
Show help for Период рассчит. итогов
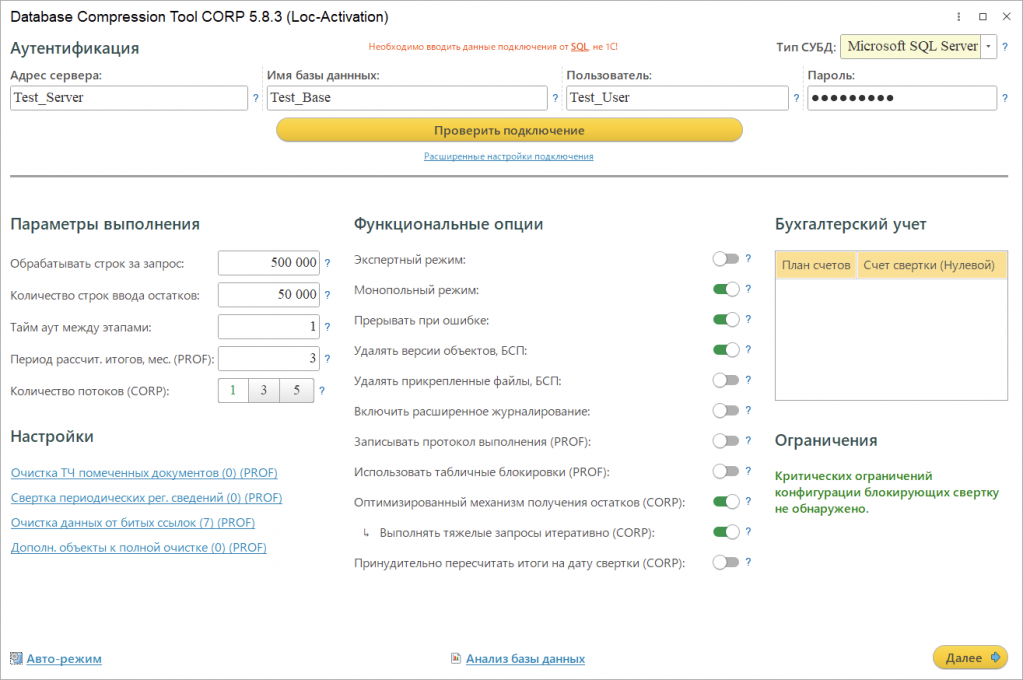(328, 359)
